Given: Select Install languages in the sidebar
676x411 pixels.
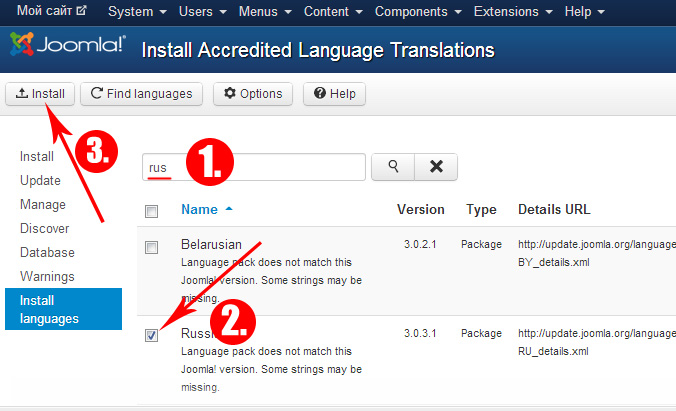Looking at the screenshot, I should click(x=62, y=309).
